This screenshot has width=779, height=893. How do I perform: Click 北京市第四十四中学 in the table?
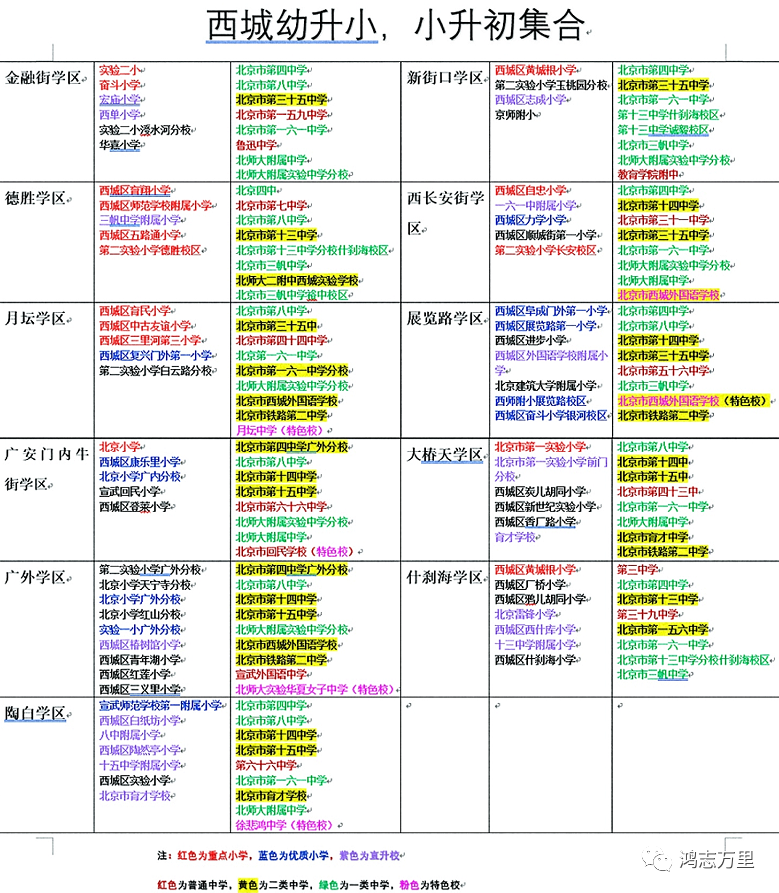pos(282,340)
